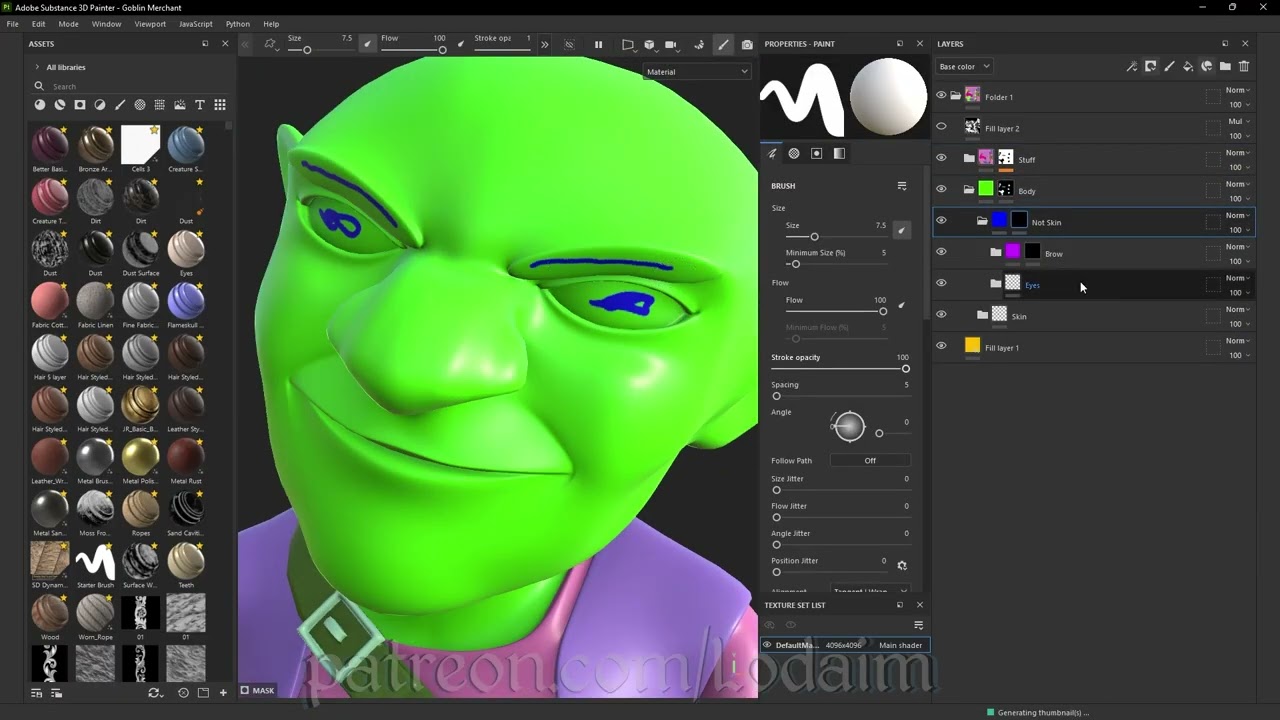
Task: Filter assets by Filters half-circle icon
Action: [x=100, y=105]
